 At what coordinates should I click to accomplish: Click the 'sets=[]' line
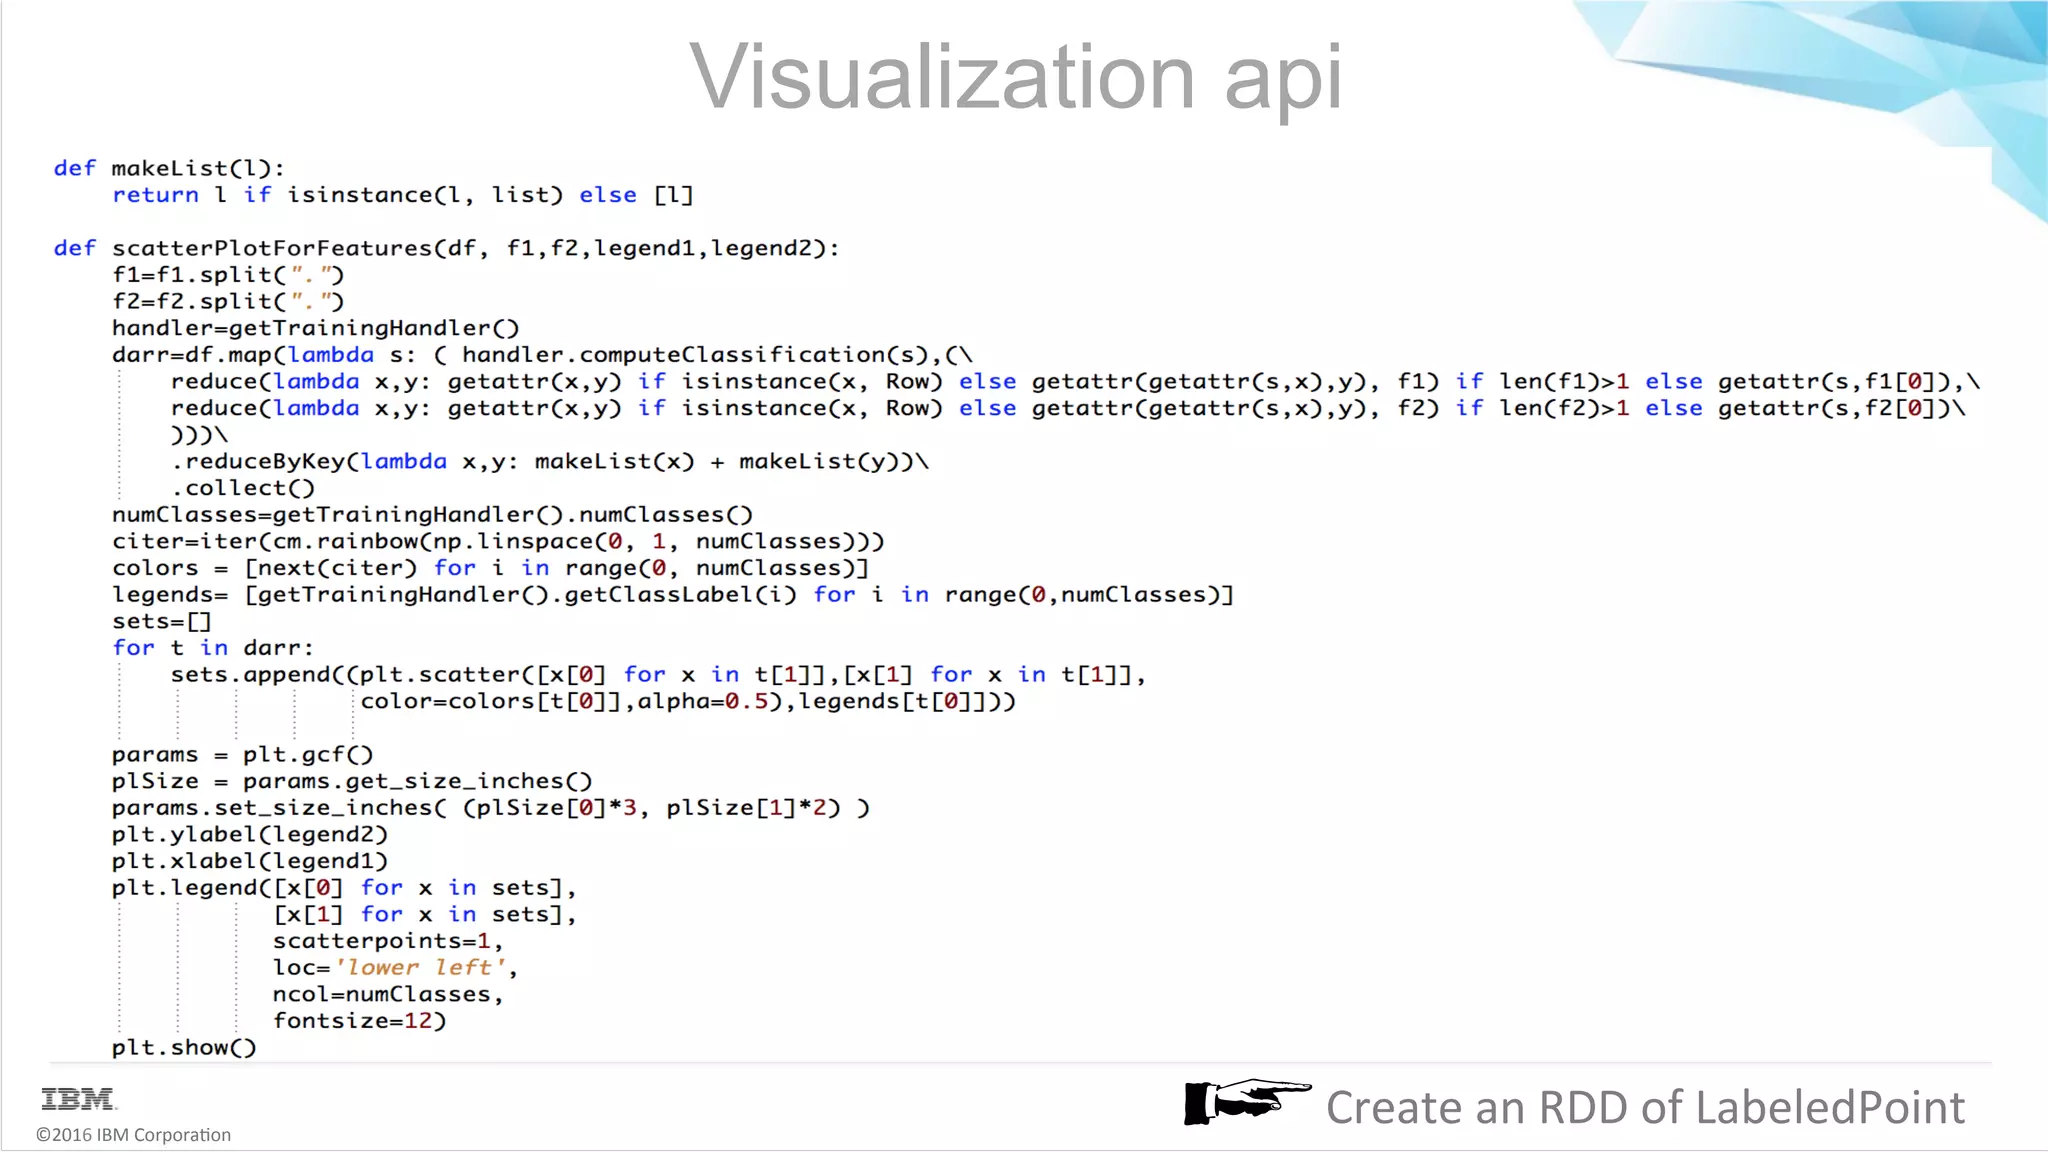162,621
